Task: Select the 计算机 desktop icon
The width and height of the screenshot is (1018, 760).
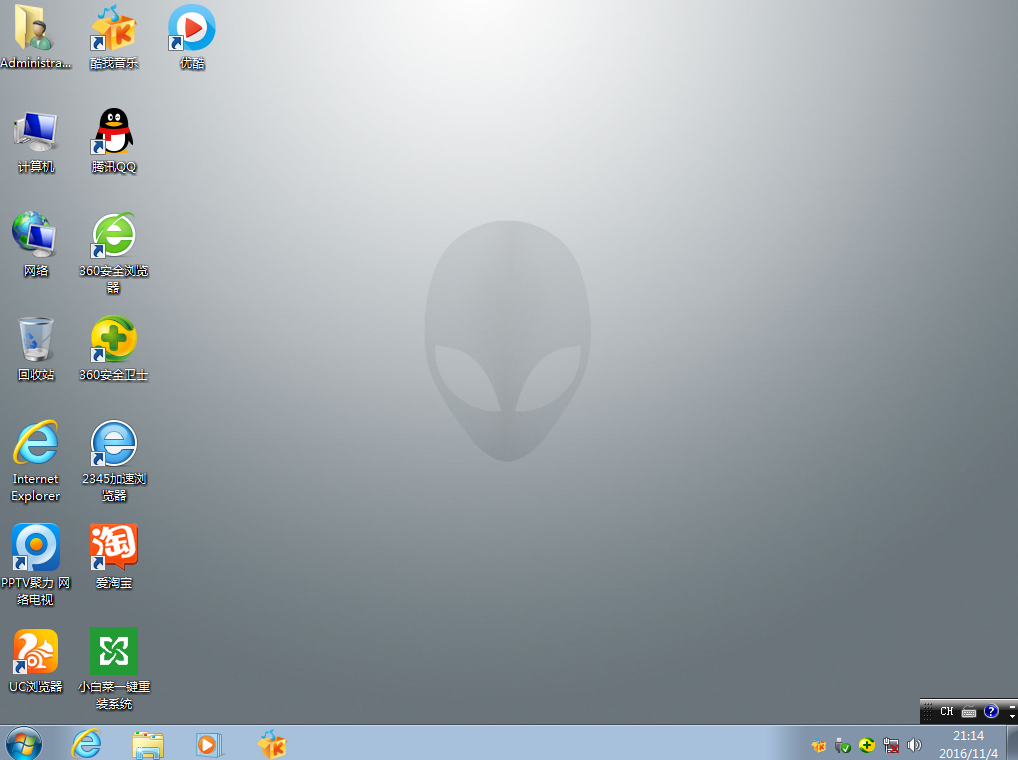Action: pos(36,141)
